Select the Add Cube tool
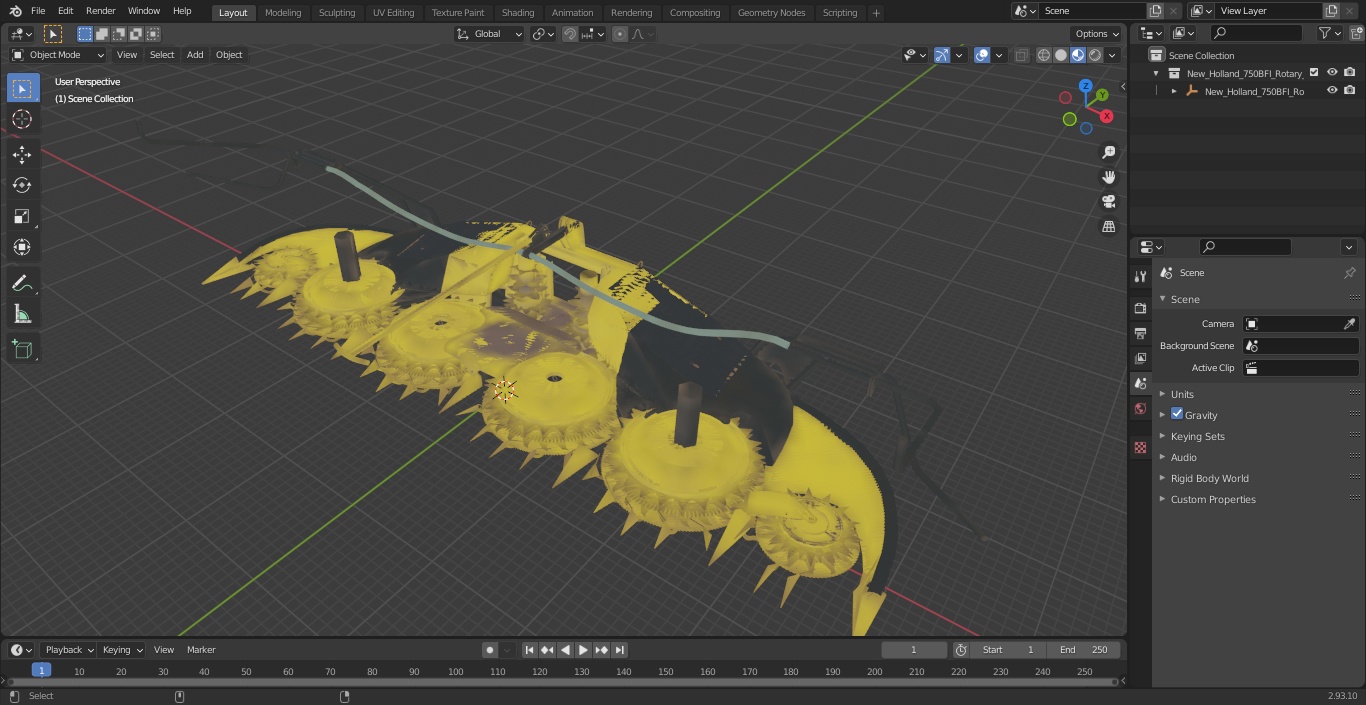The width and height of the screenshot is (1366, 705). tap(22, 349)
